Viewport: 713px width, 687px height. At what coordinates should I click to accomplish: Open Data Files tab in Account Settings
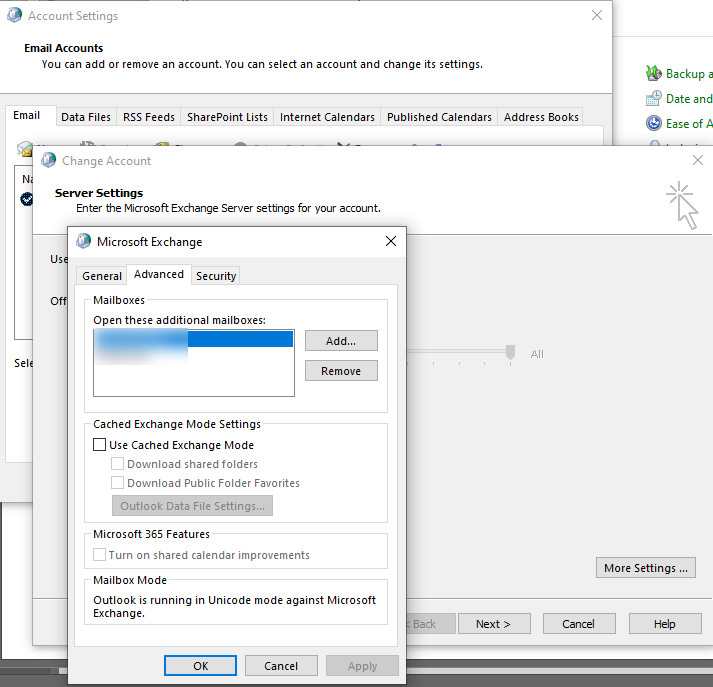[85, 117]
